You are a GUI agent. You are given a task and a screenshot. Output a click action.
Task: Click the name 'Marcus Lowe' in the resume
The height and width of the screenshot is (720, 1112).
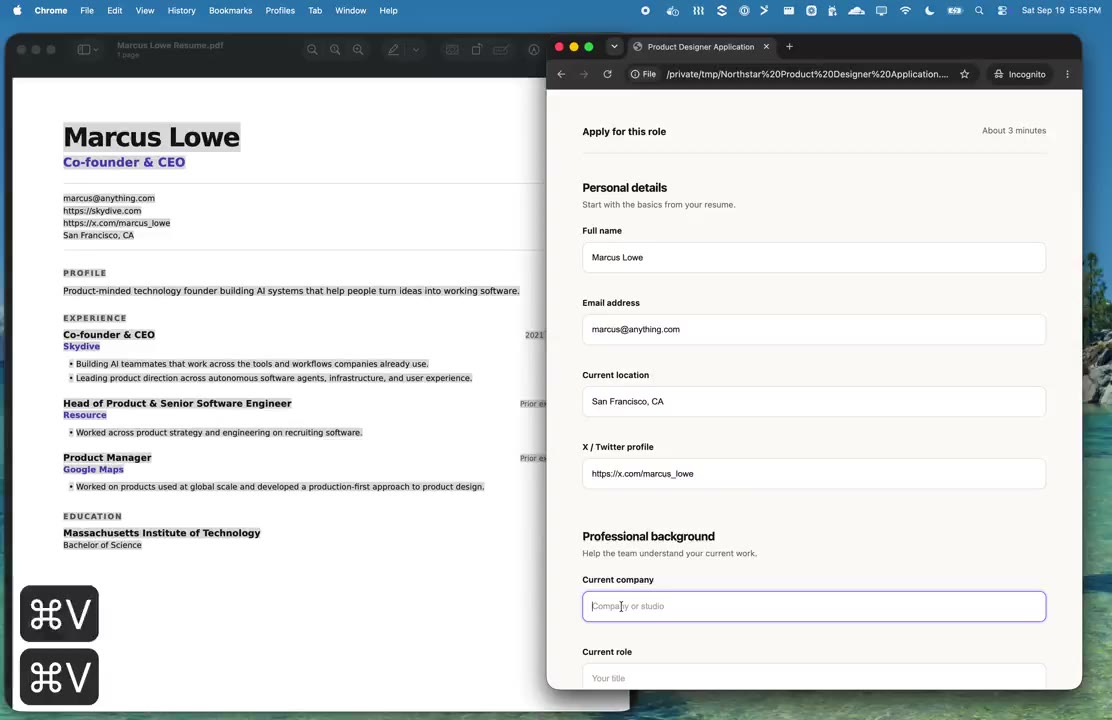(x=152, y=137)
